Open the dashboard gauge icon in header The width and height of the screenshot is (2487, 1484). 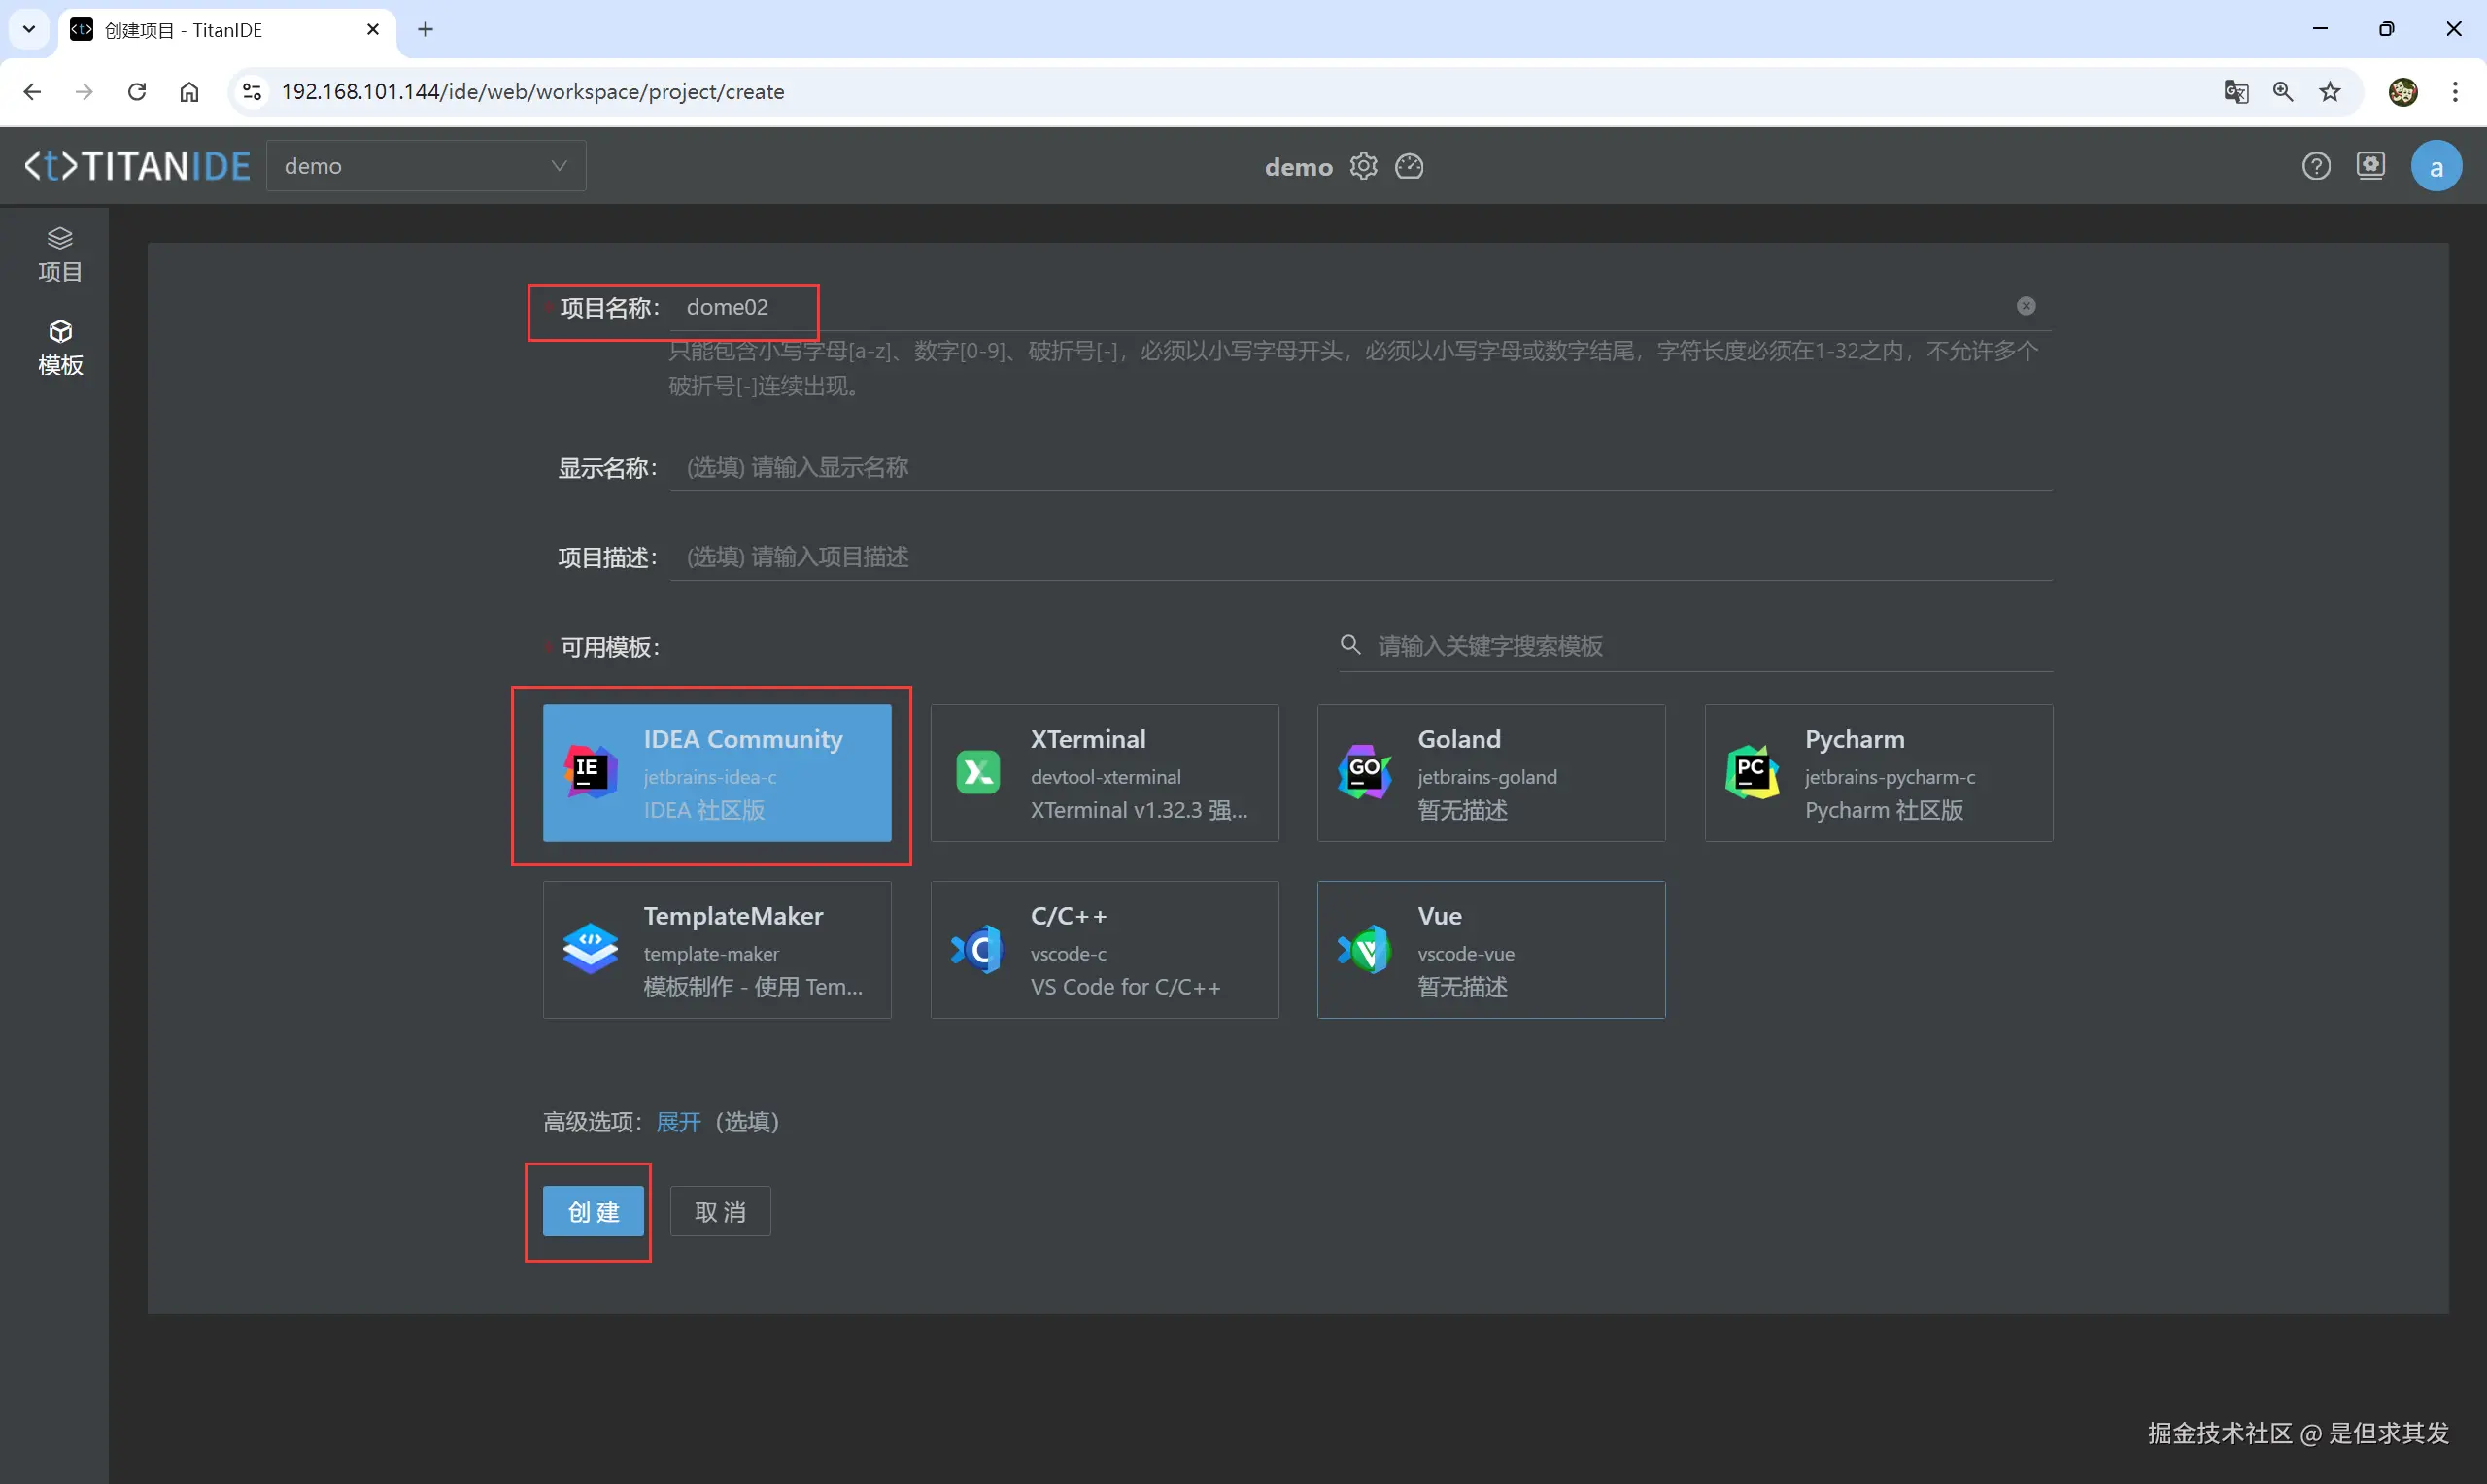coord(1409,166)
